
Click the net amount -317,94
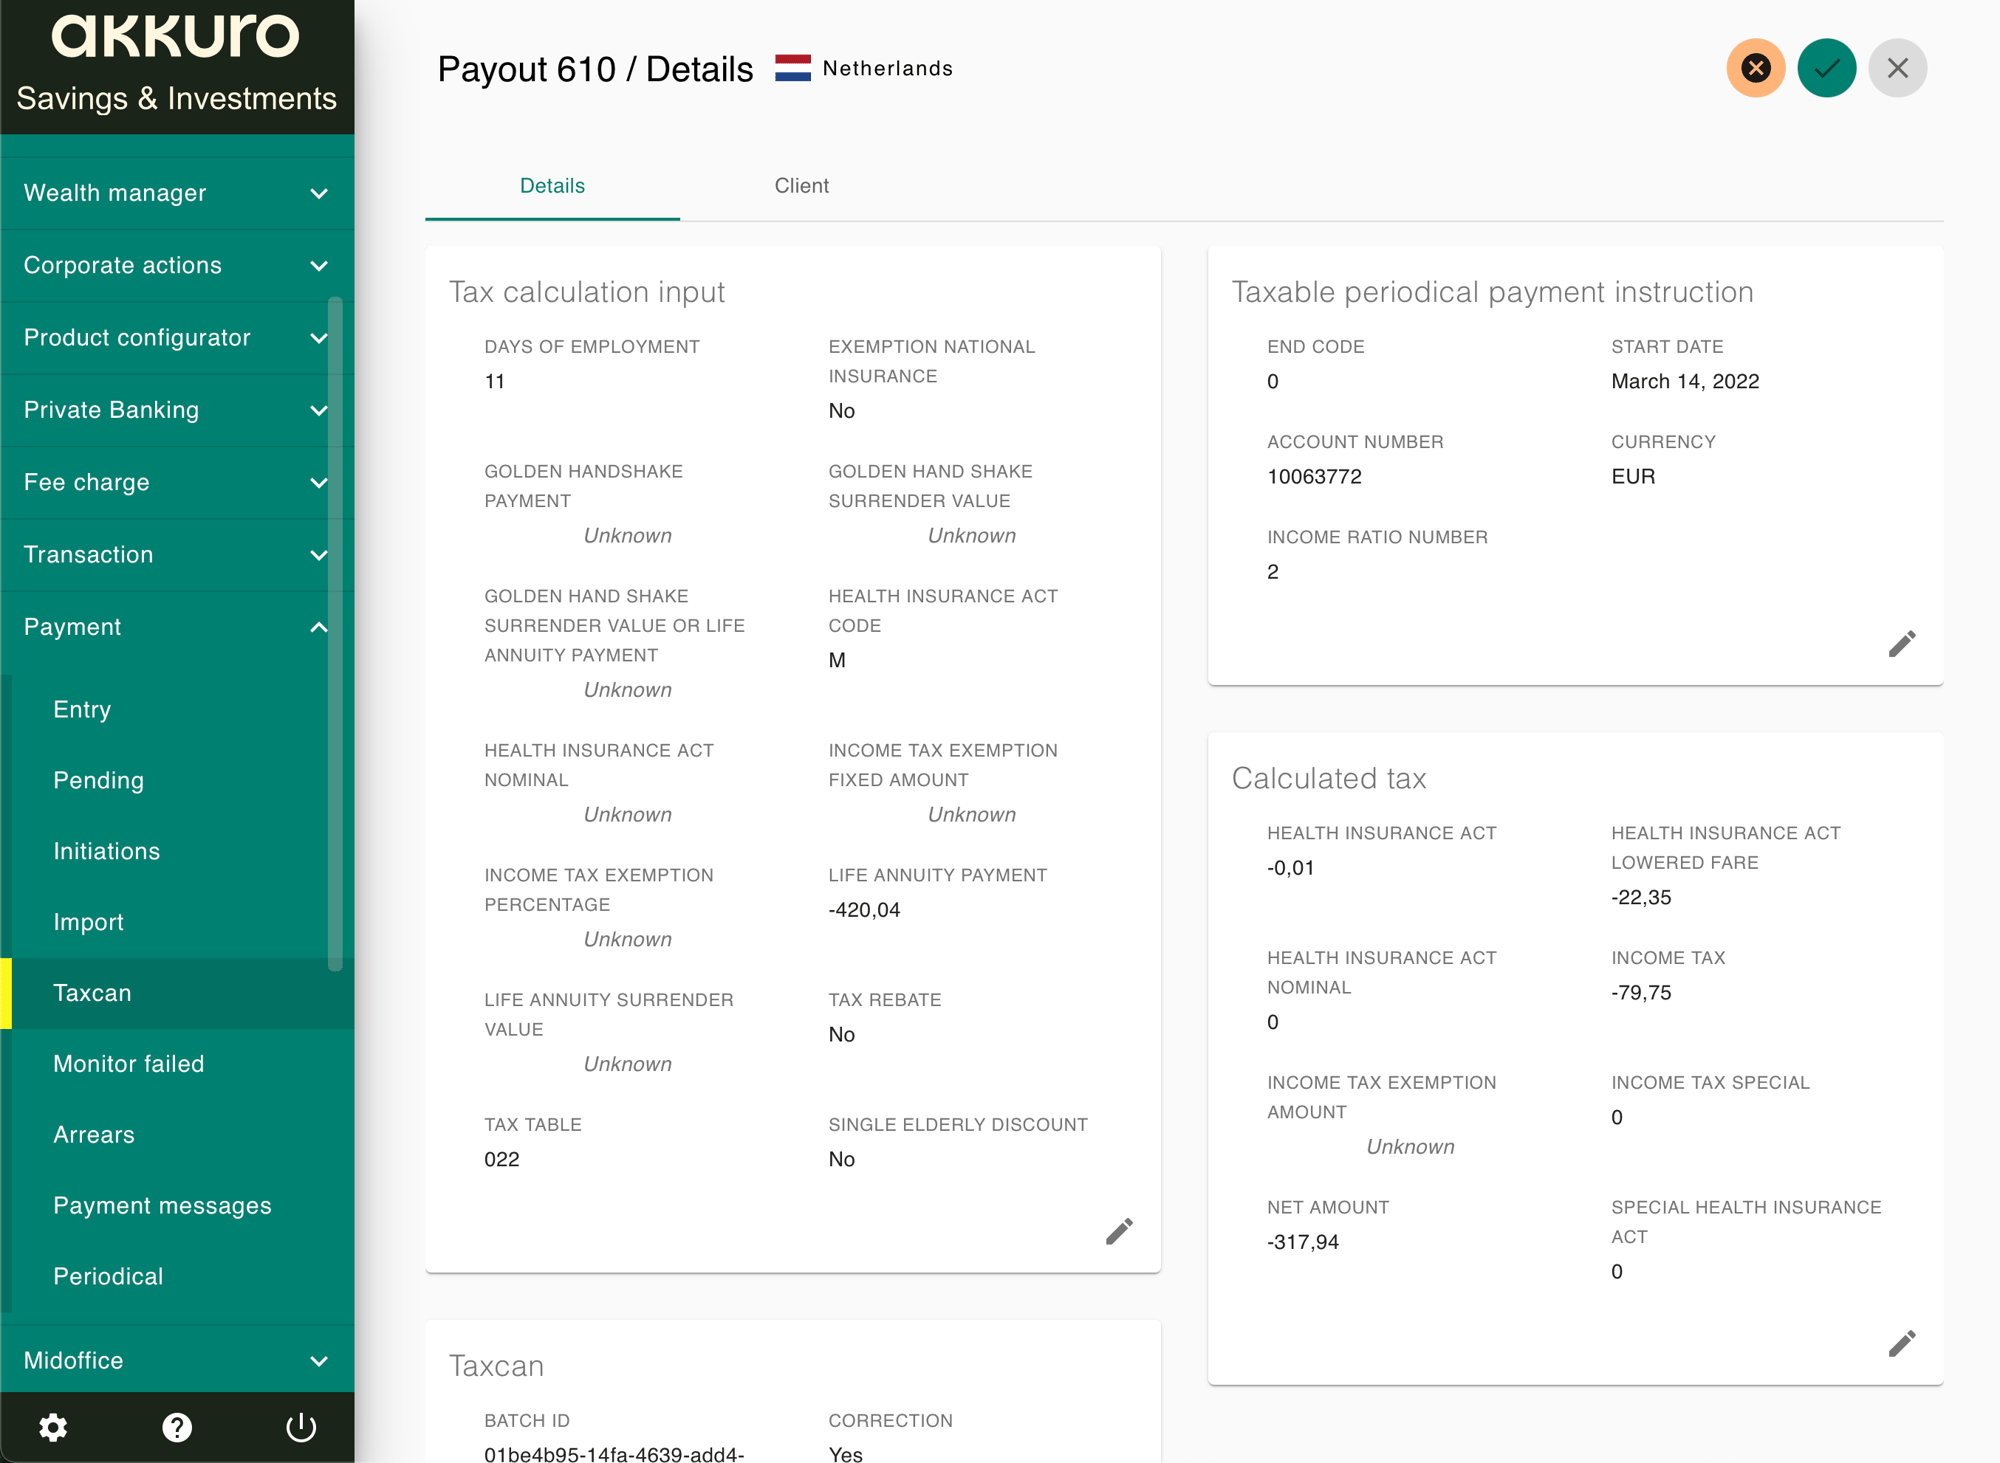pos(1303,1242)
